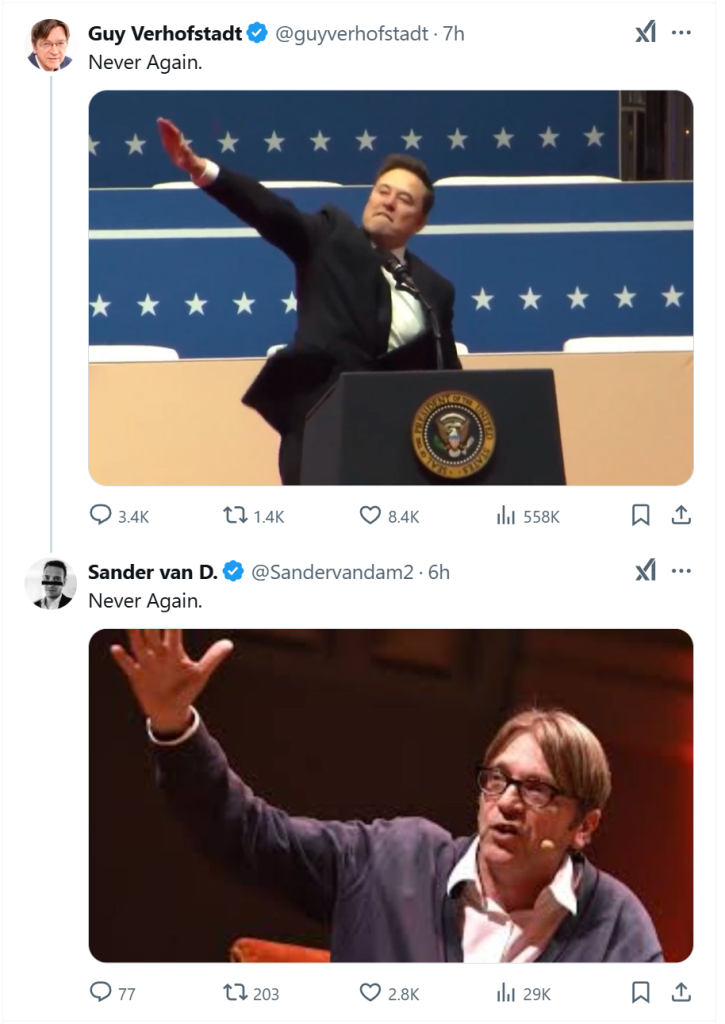Image resolution: width=725 pixels, height=1024 pixels.
Task: Open Grok on Guy Verhofstadt's tweet
Action: [646, 33]
